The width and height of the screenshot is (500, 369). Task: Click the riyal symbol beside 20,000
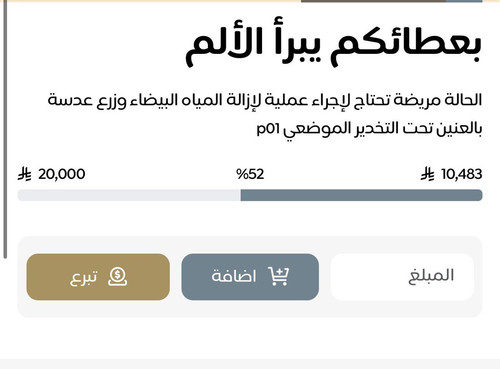[25, 174]
